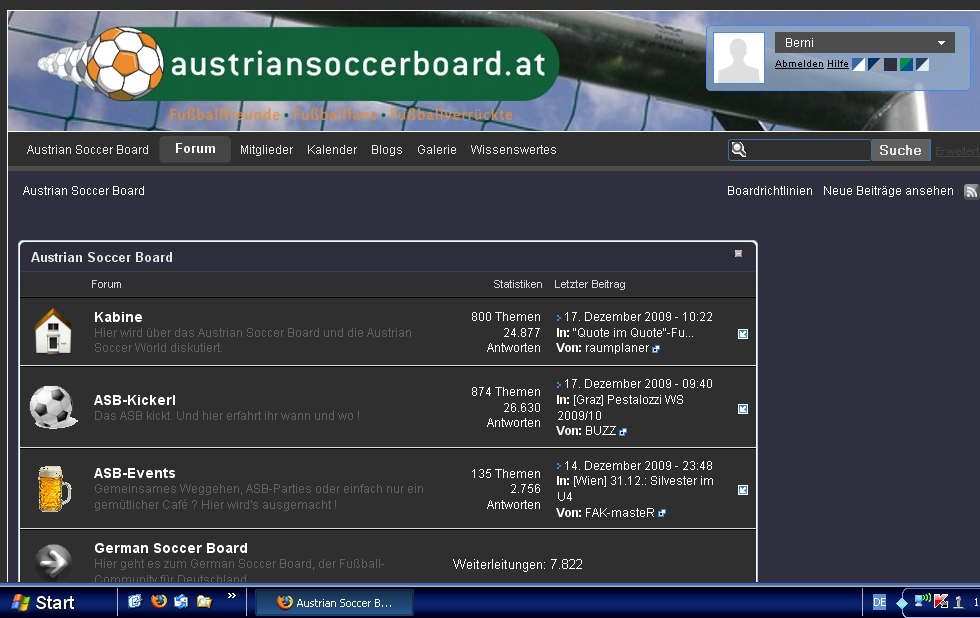Select the blue-and-white skin swatch
This screenshot has width=980, height=618.
pos(859,64)
